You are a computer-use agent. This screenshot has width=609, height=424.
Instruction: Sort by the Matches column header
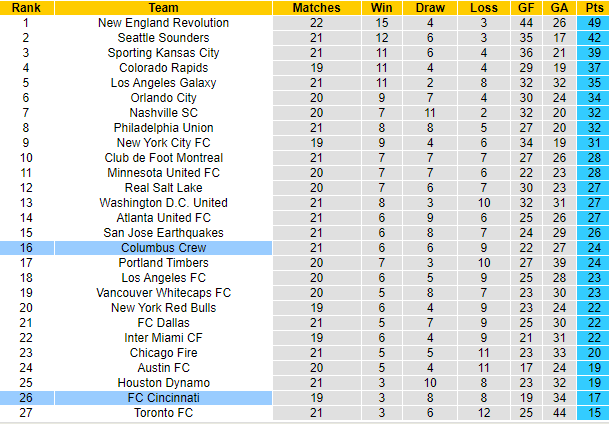click(x=316, y=8)
